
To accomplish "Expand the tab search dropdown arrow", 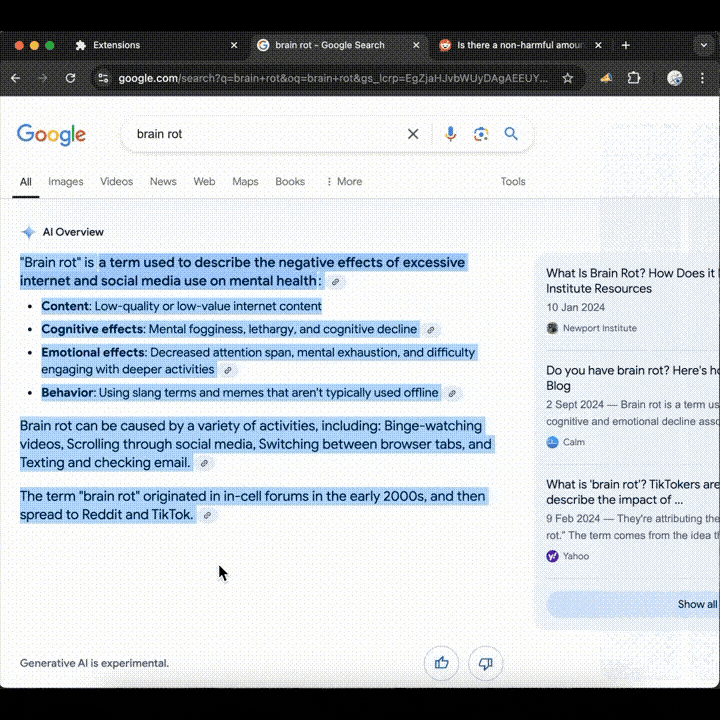I will [703, 45].
